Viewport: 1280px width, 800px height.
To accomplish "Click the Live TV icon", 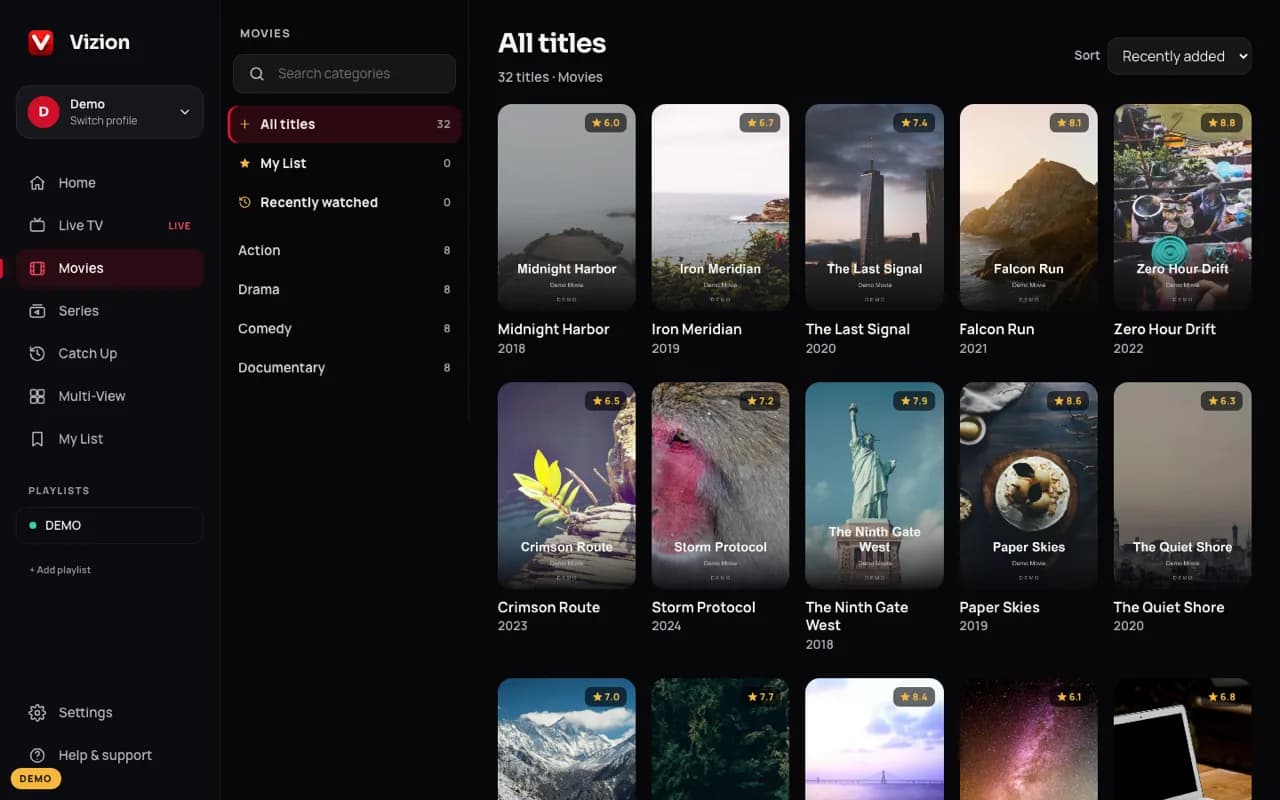I will tap(37, 225).
